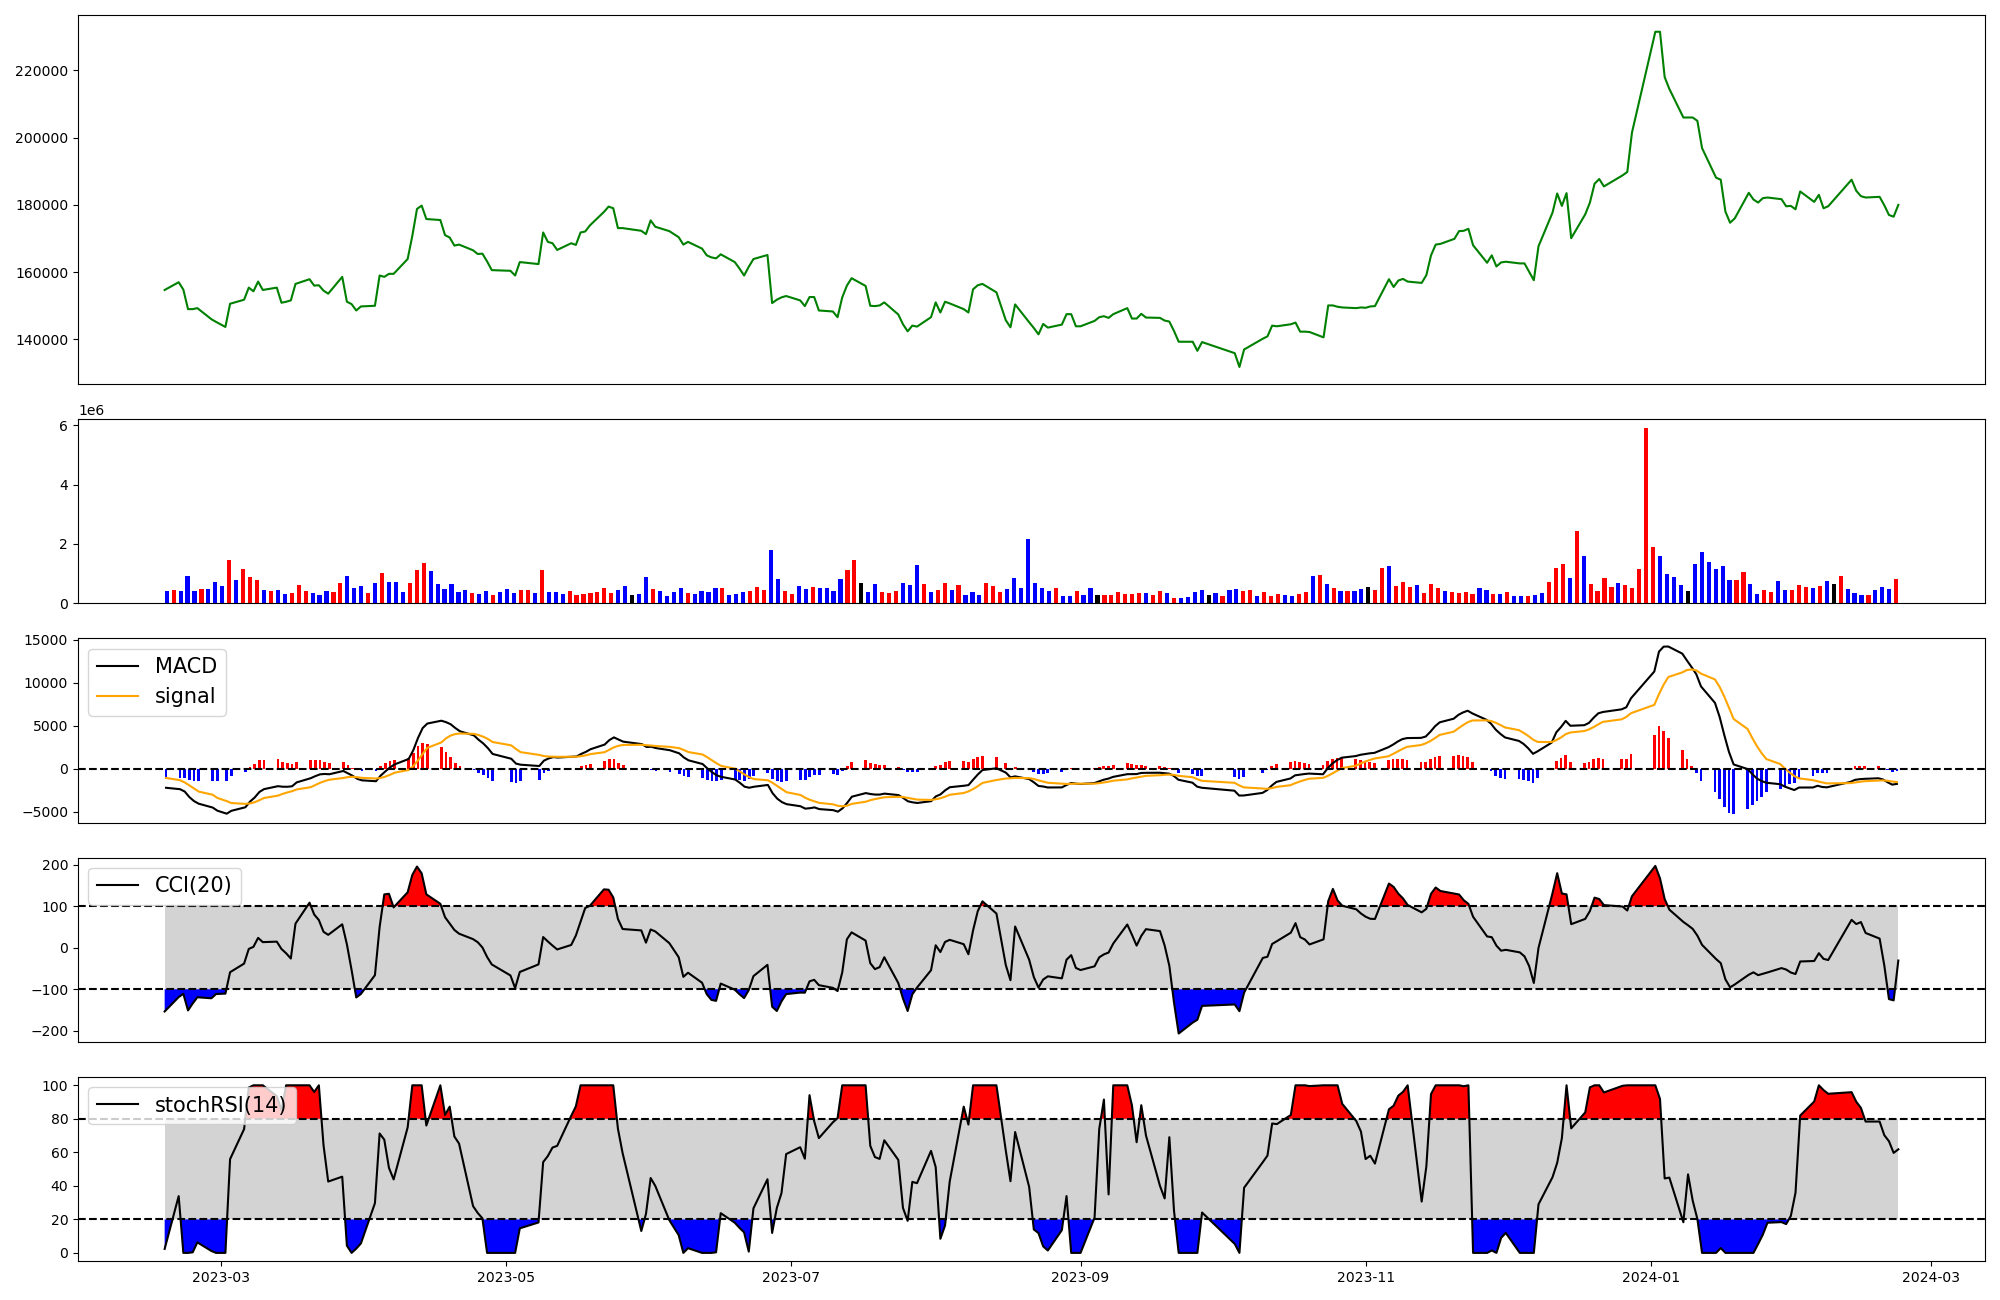
Task: Click the -200 CCI axis label
Action: (x=50, y=1032)
